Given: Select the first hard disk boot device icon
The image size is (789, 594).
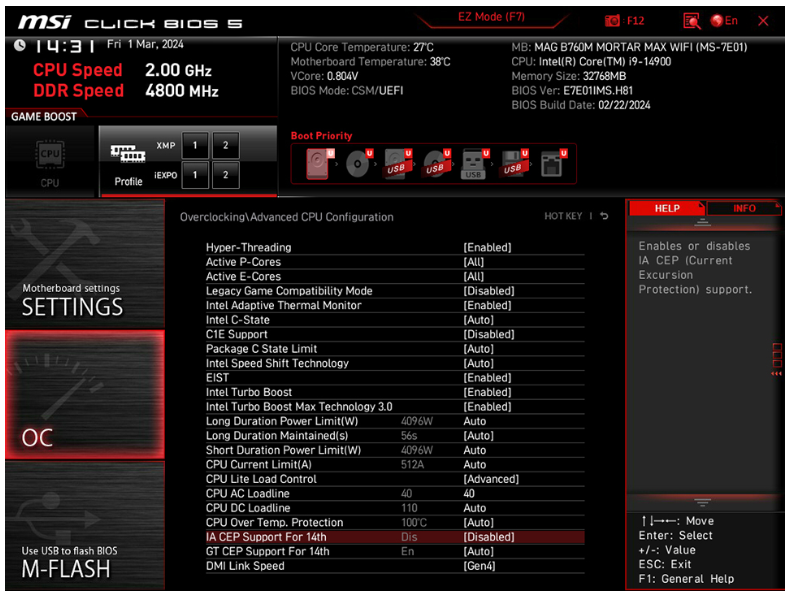Looking at the screenshot, I should [x=319, y=164].
